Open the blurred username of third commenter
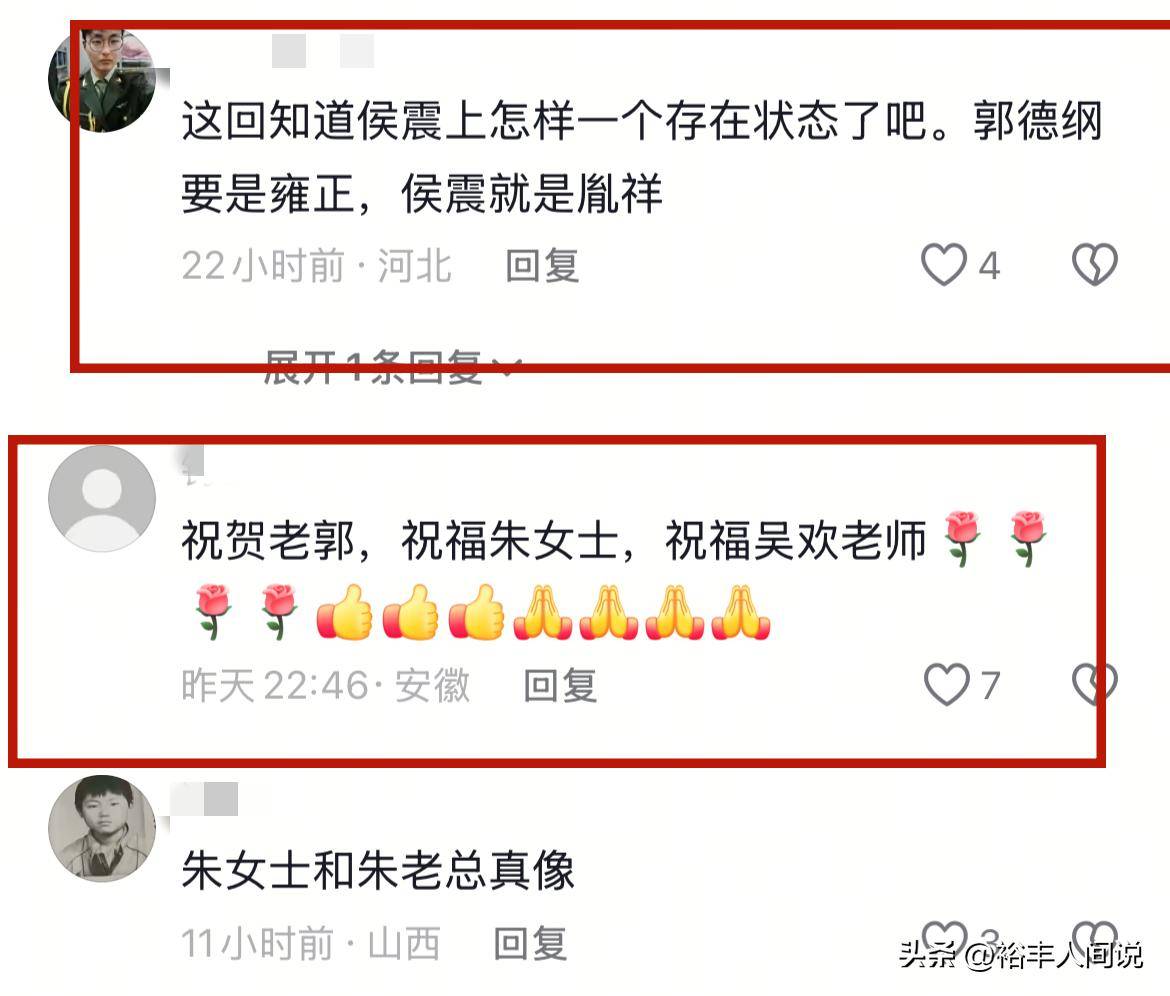Screen dimensions: 1170x996 pyautogui.click(x=204, y=799)
